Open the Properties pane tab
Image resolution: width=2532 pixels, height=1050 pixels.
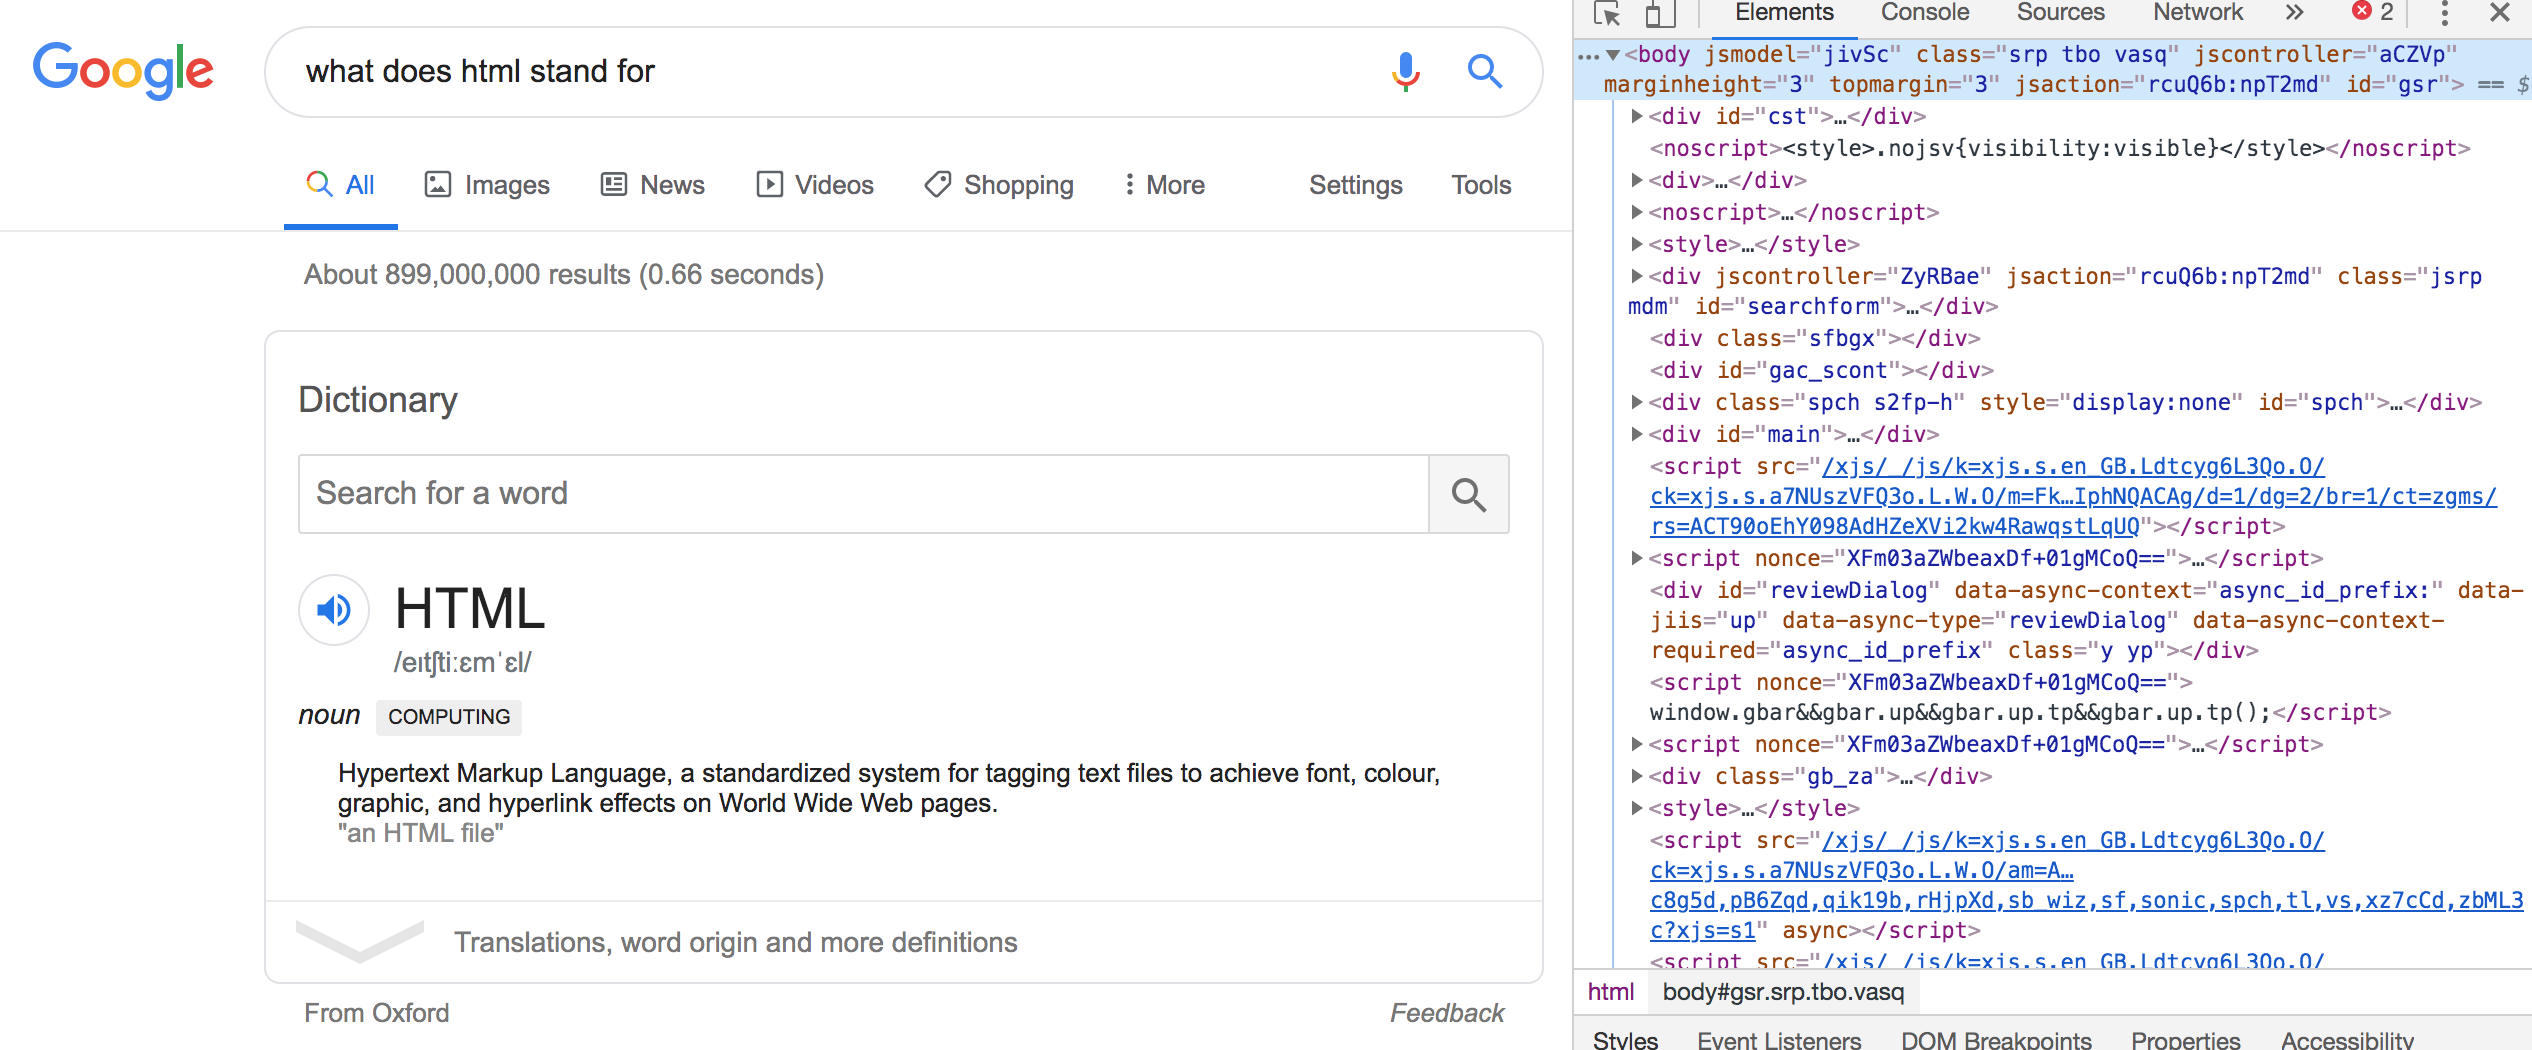pyautogui.click(x=2186, y=1039)
